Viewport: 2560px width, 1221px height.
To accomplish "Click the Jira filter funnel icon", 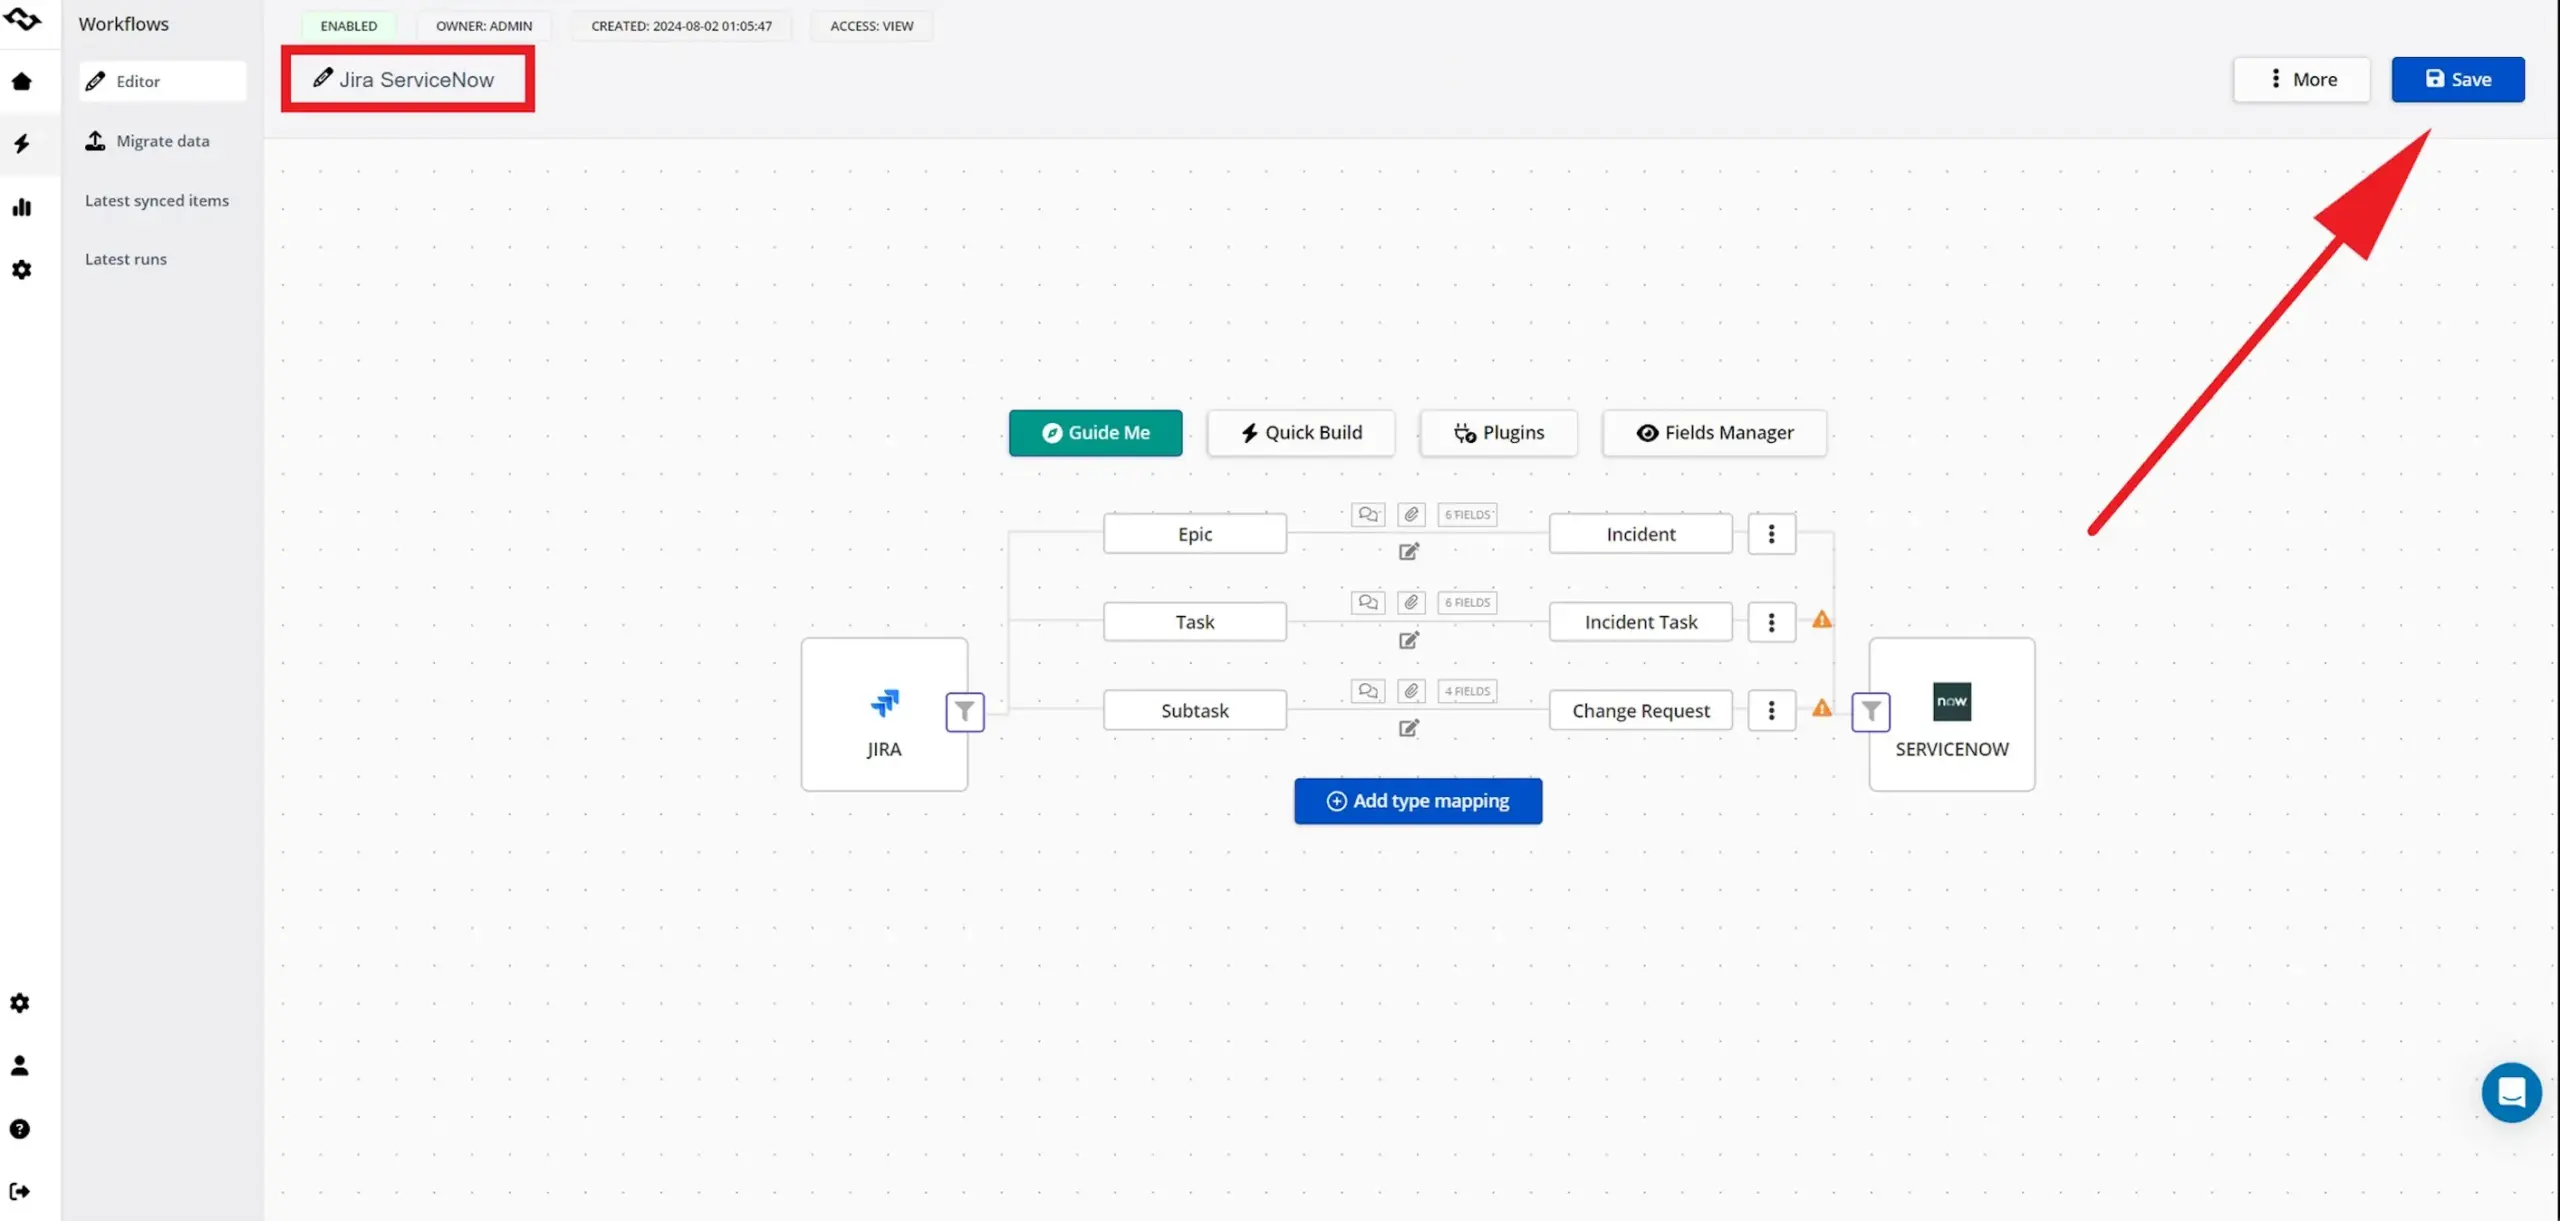I will [x=964, y=712].
